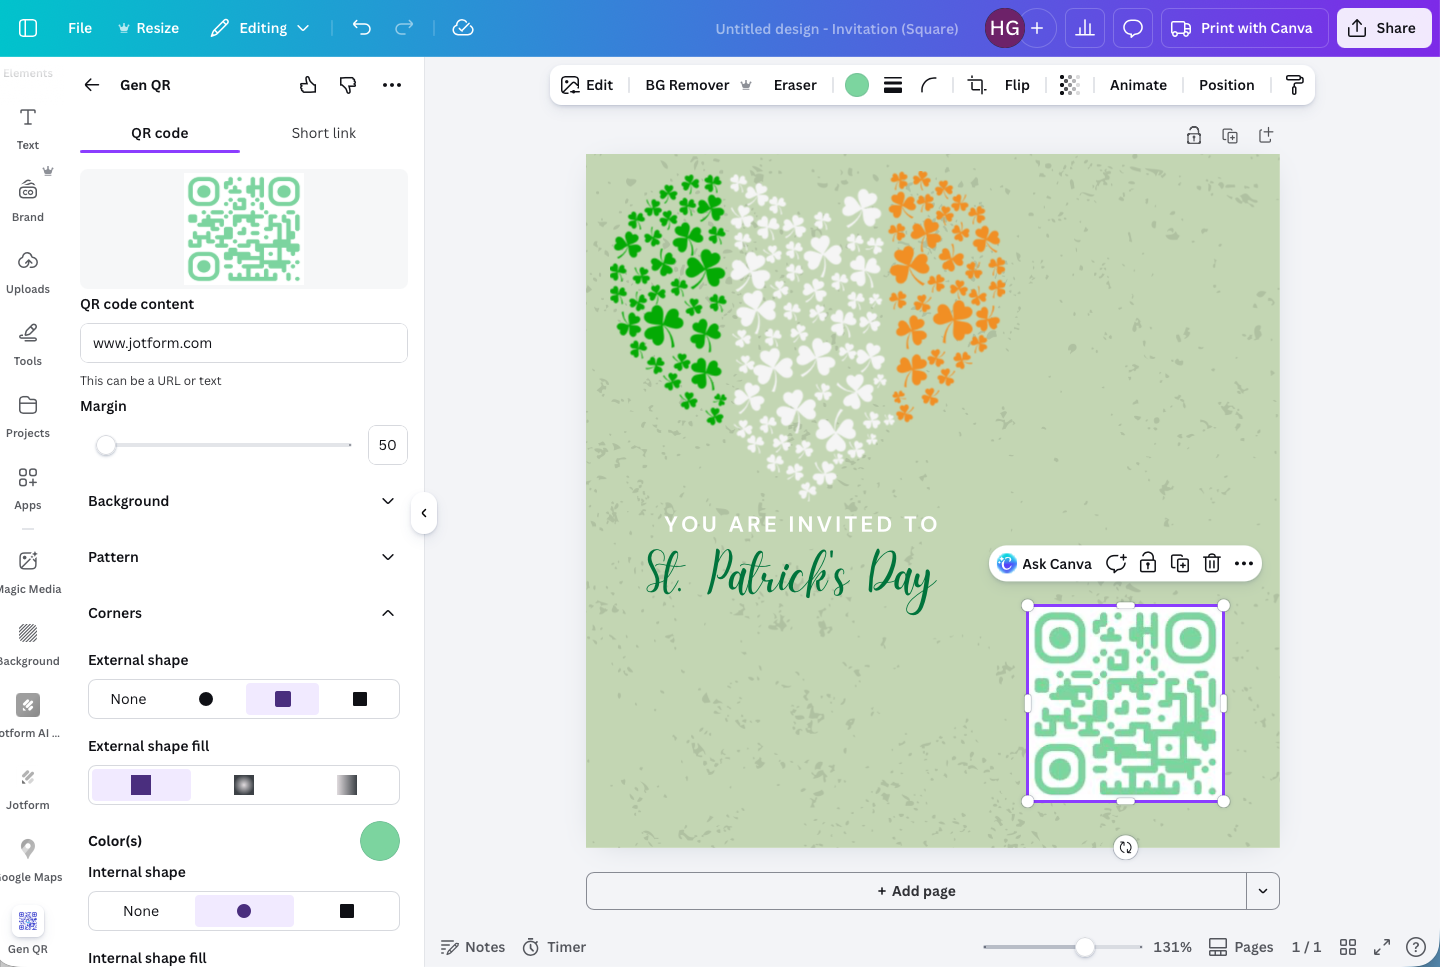Delete the selected QR code element
The height and width of the screenshot is (967, 1440).
tap(1211, 563)
